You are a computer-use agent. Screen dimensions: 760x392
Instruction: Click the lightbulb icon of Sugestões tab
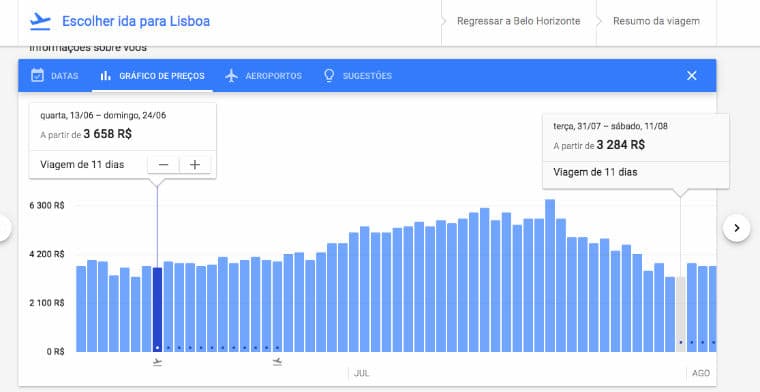pyautogui.click(x=329, y=76)
